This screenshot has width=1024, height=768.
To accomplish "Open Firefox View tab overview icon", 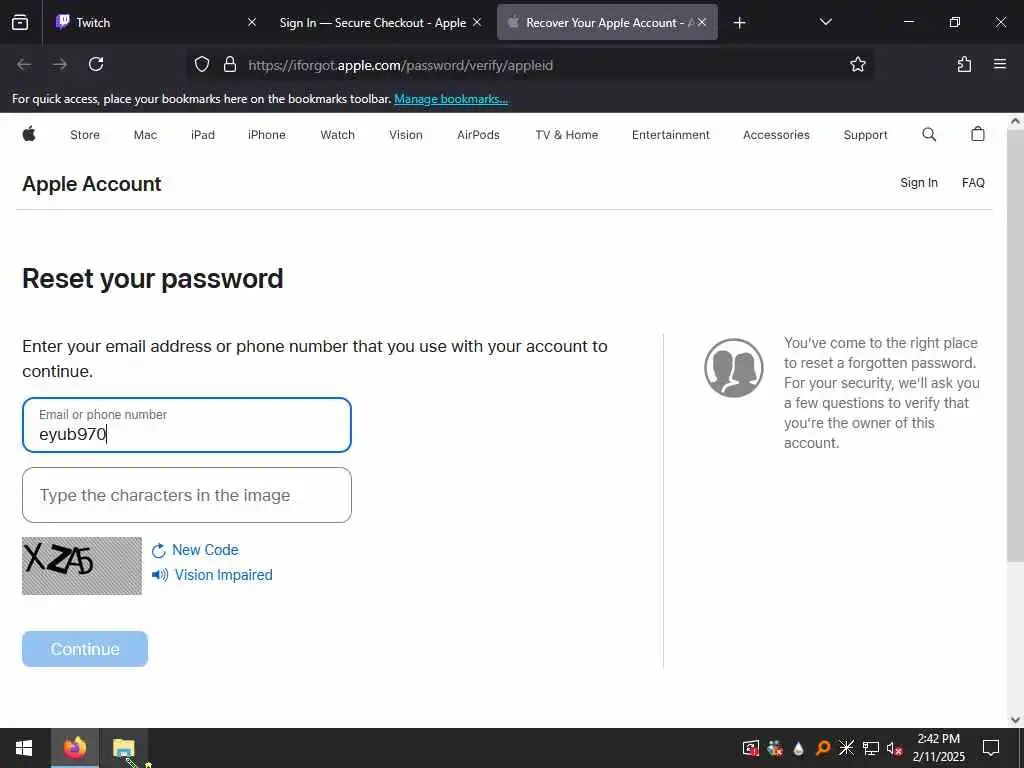I will (x=20, y=22).
